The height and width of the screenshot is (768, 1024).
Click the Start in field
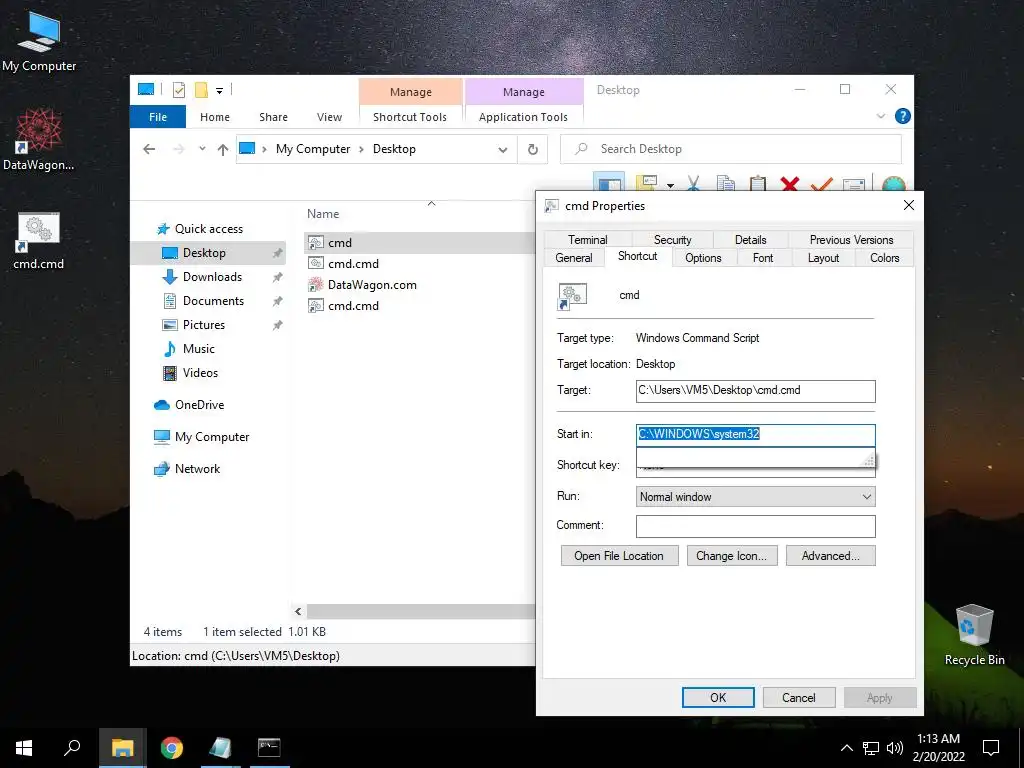756,434
